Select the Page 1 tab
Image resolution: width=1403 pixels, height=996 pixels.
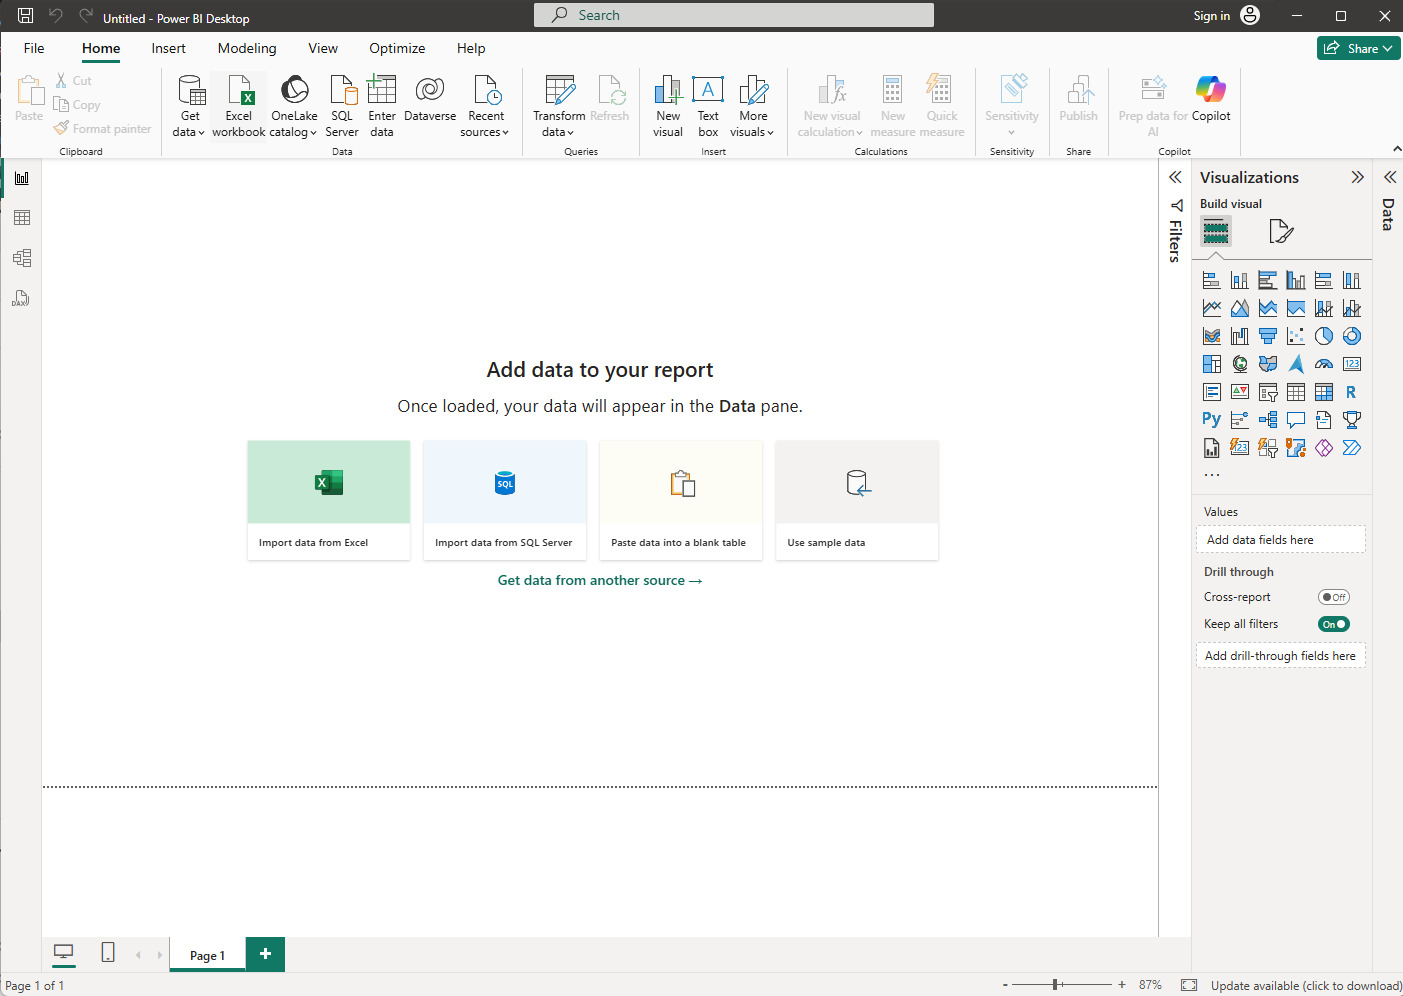pyautogui.click(x=207, y=955)
